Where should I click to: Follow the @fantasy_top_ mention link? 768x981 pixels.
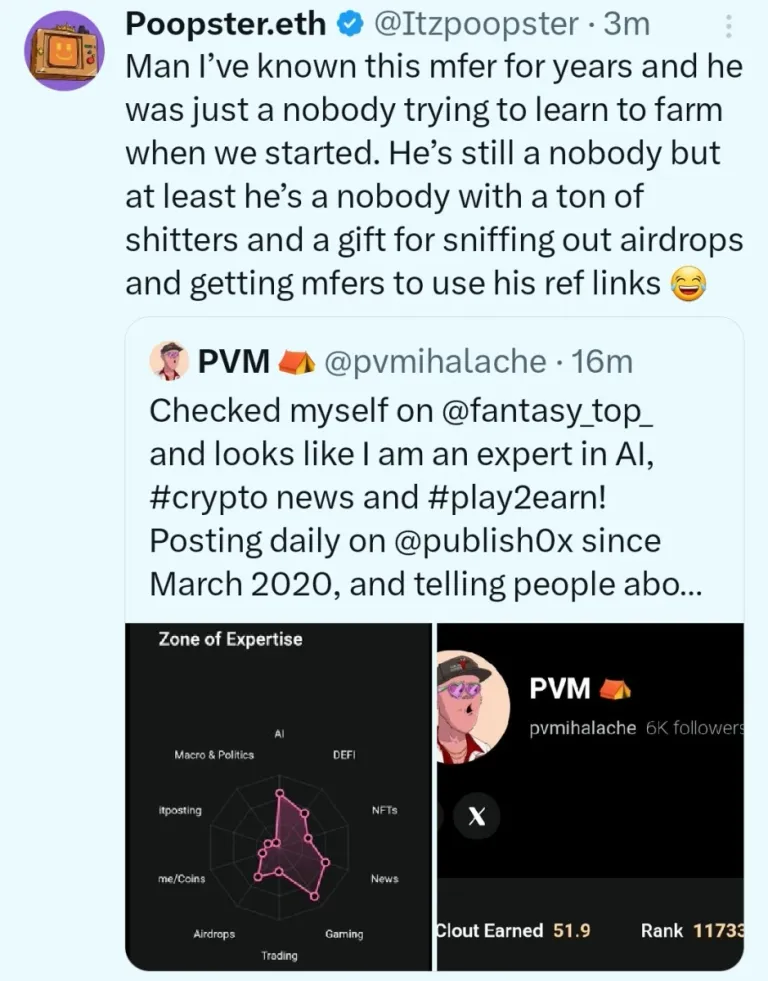548,411
